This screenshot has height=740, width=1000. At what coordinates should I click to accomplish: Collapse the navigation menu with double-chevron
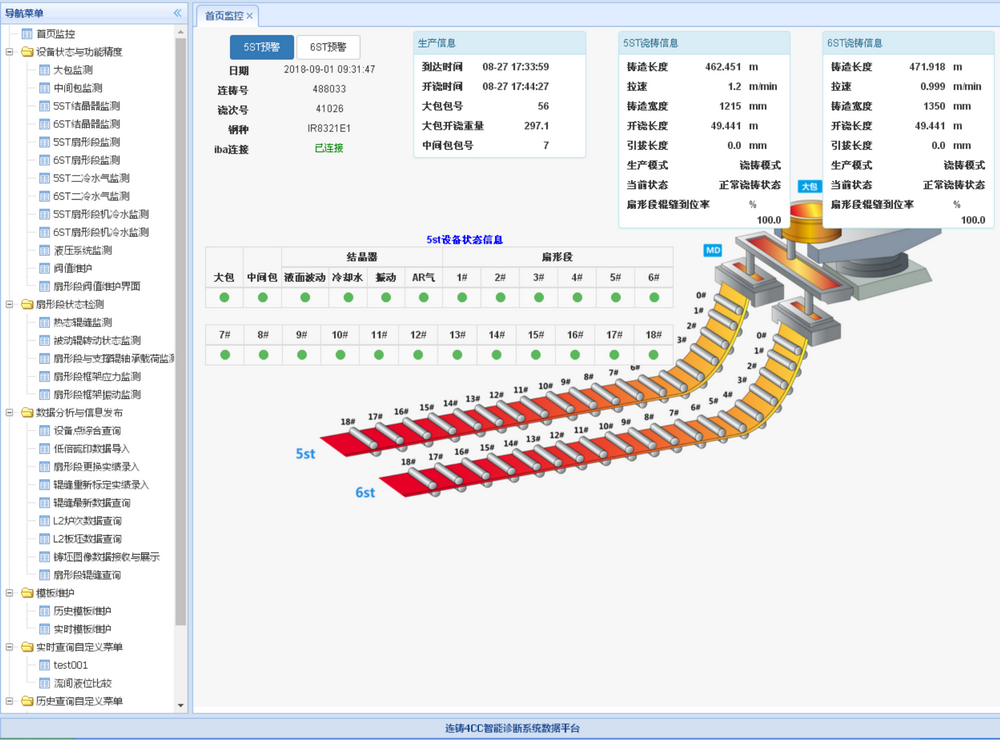177,13
